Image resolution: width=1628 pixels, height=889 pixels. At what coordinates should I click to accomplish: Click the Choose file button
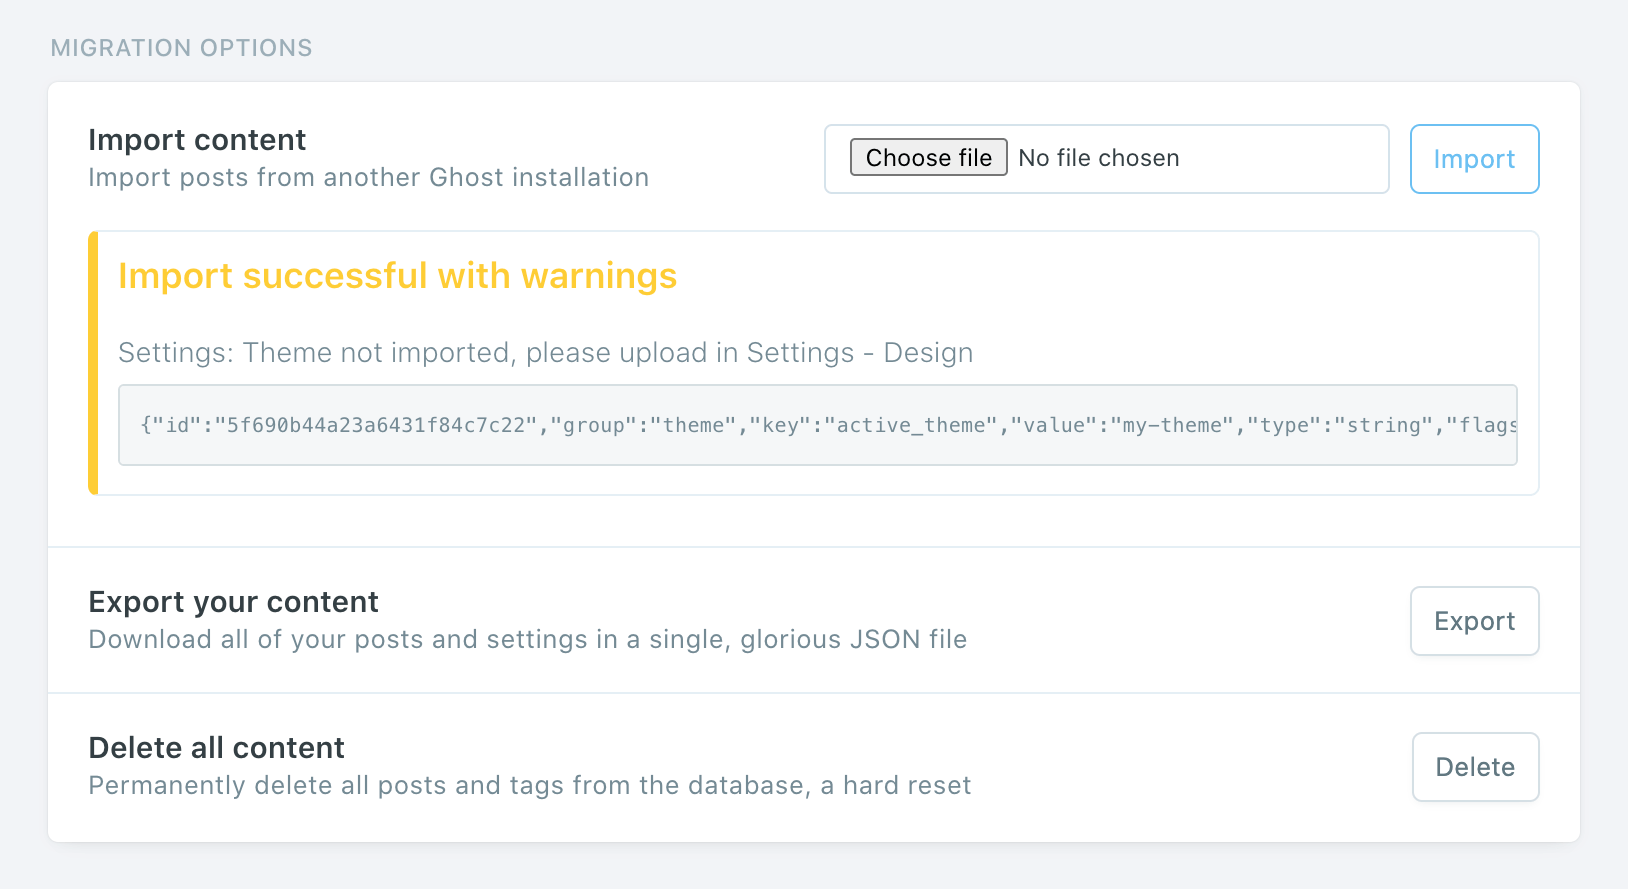tap(928, 158)
